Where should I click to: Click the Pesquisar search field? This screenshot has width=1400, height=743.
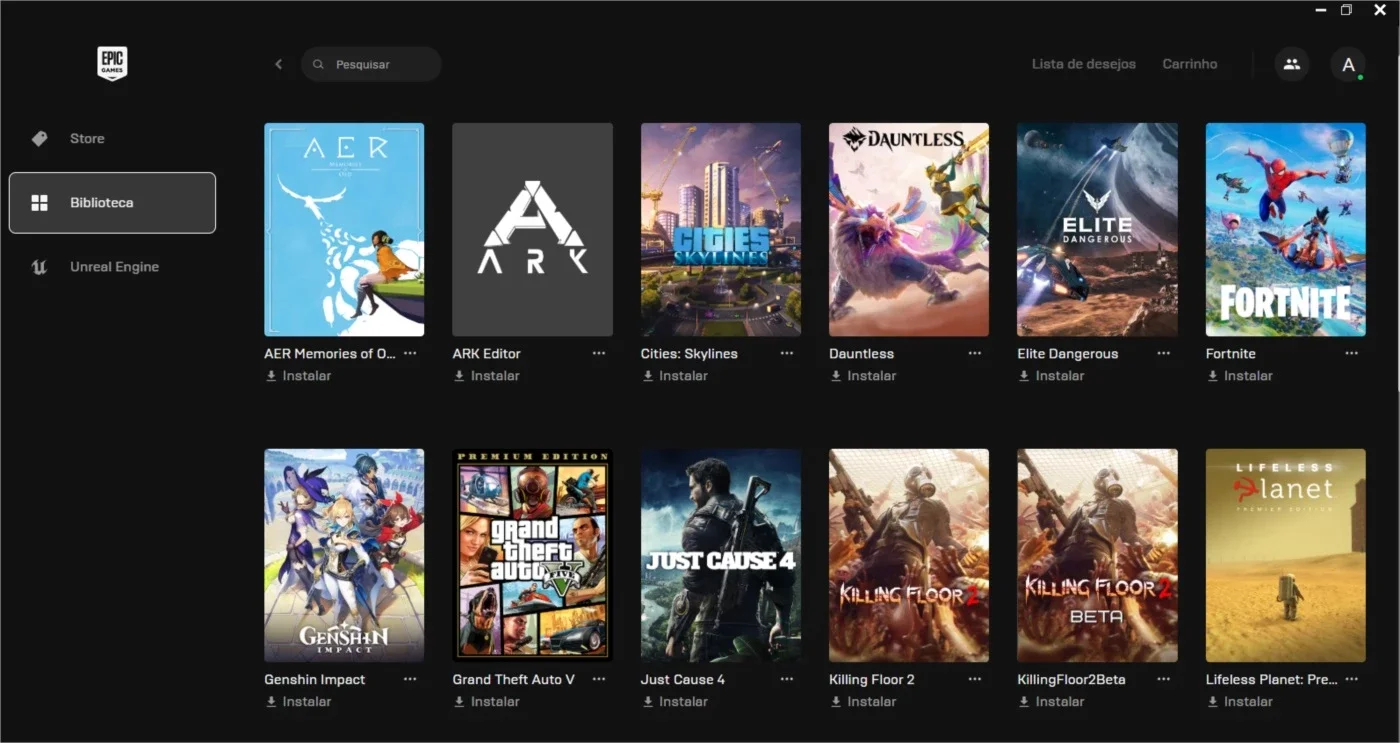pyautogui.click(x=371, y=64)
